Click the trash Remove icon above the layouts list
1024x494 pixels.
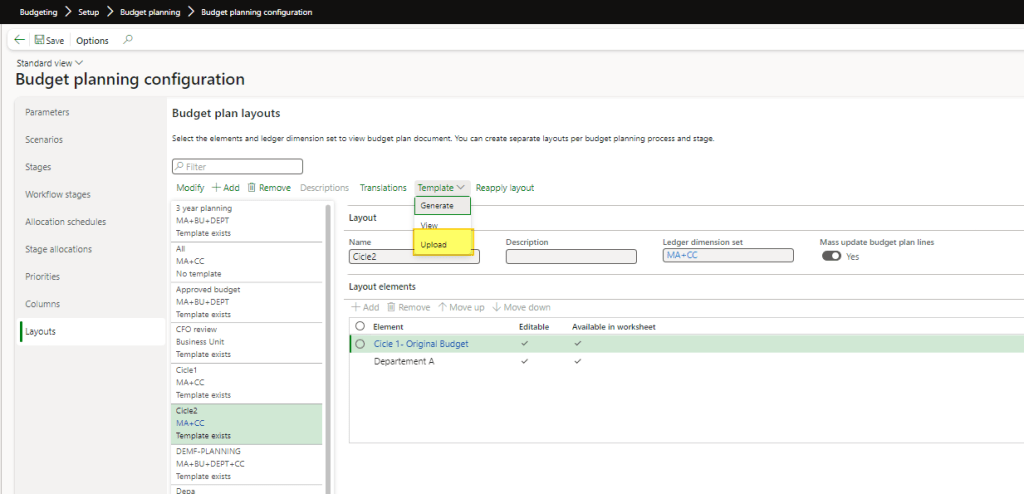pyautogui.click(x=252, y=188)
